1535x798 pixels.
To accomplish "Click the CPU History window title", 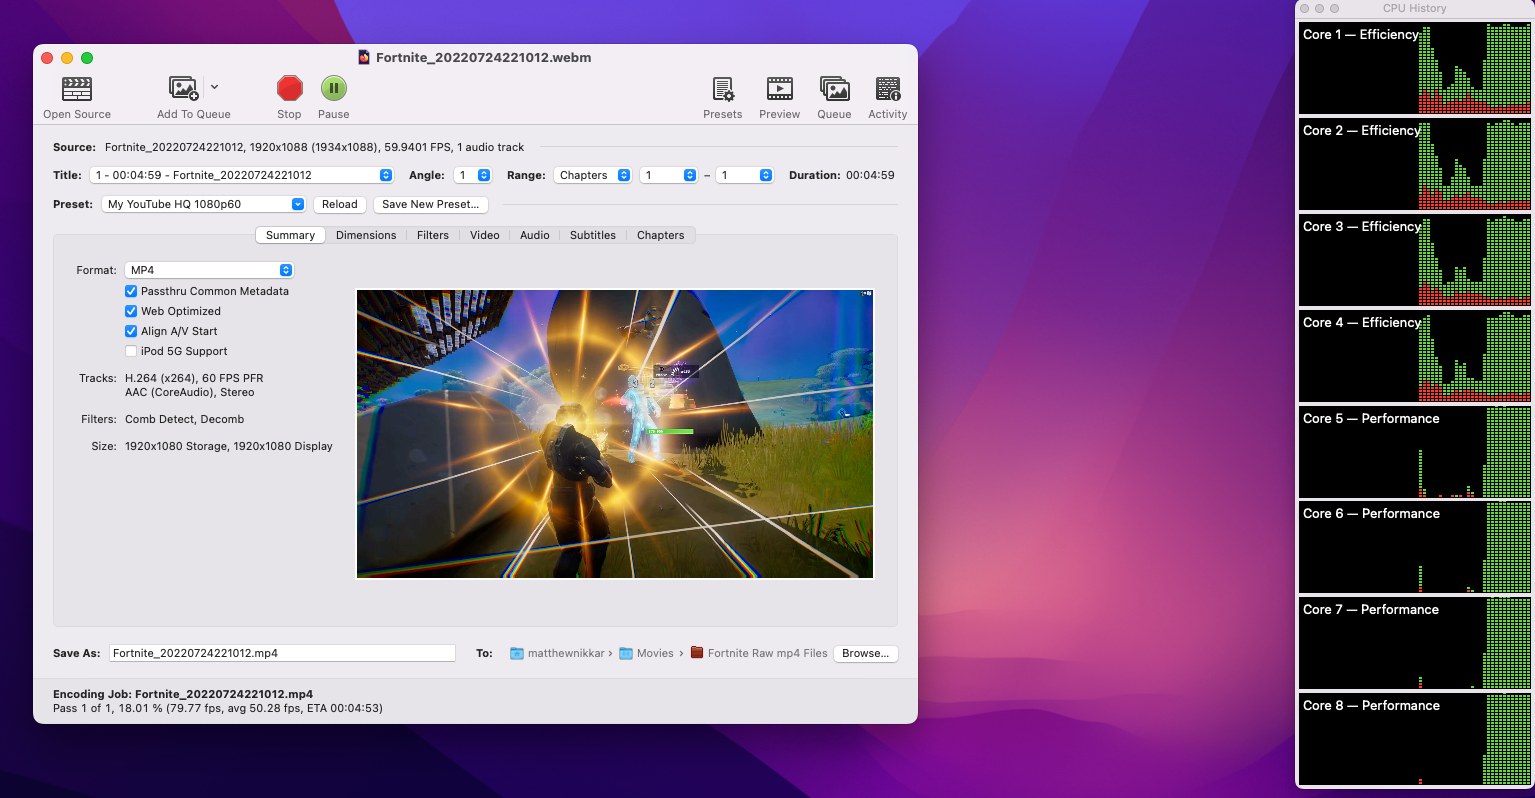I will (1414, 8).
